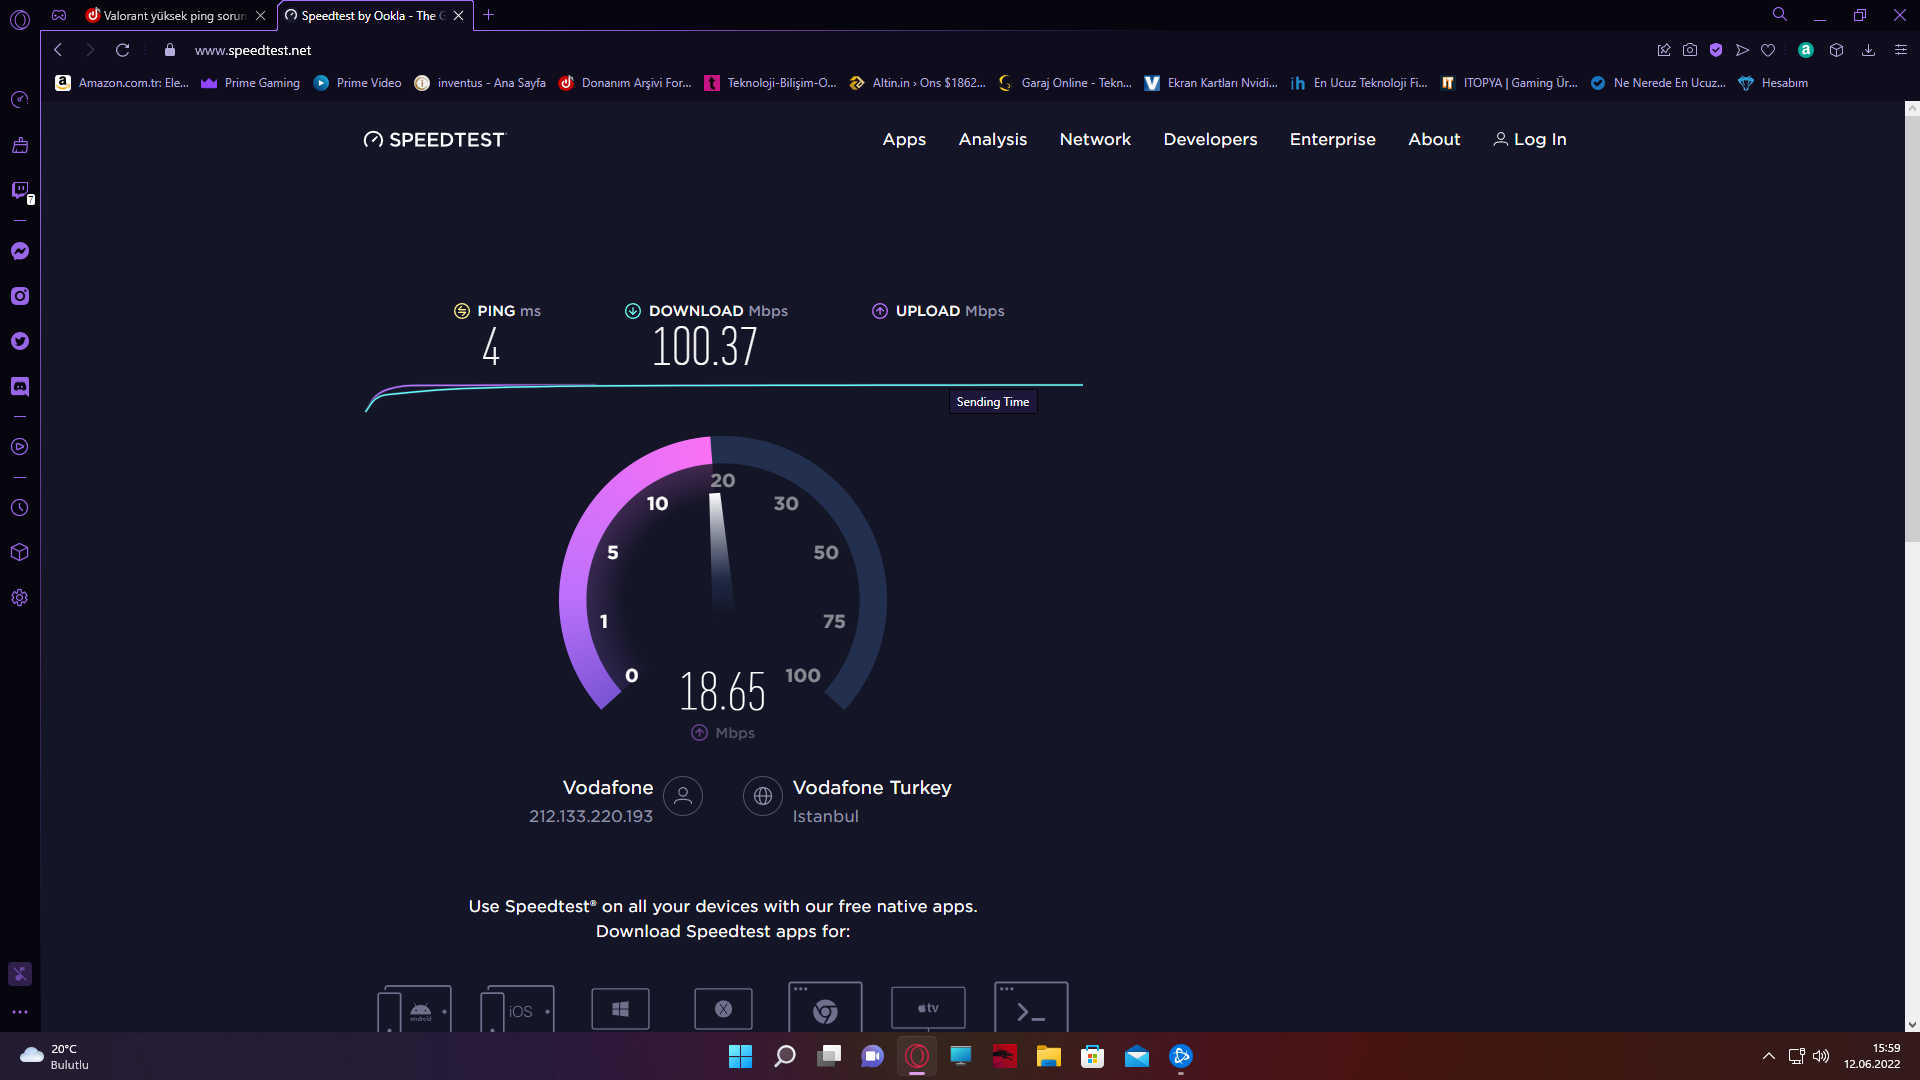
Task: Open browser history in the sidebar
Action: coord(20,508)
